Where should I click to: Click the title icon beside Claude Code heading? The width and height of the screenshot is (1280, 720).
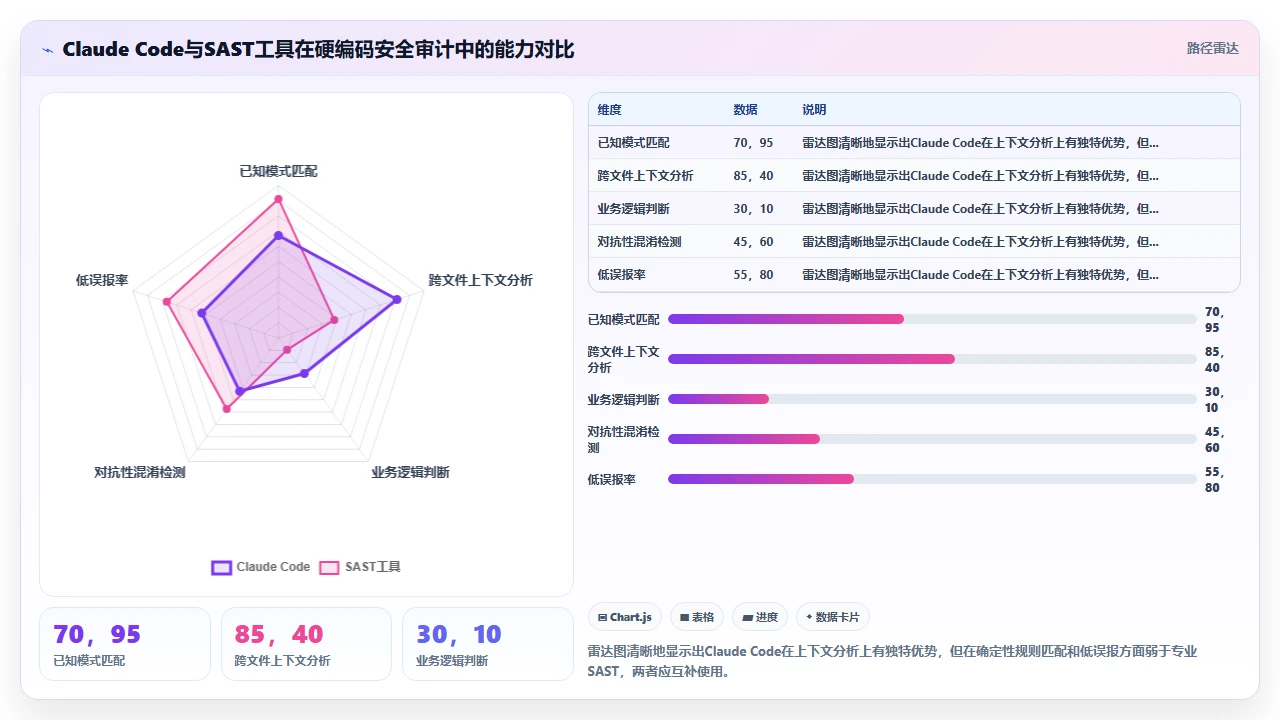tap(48, 50)
